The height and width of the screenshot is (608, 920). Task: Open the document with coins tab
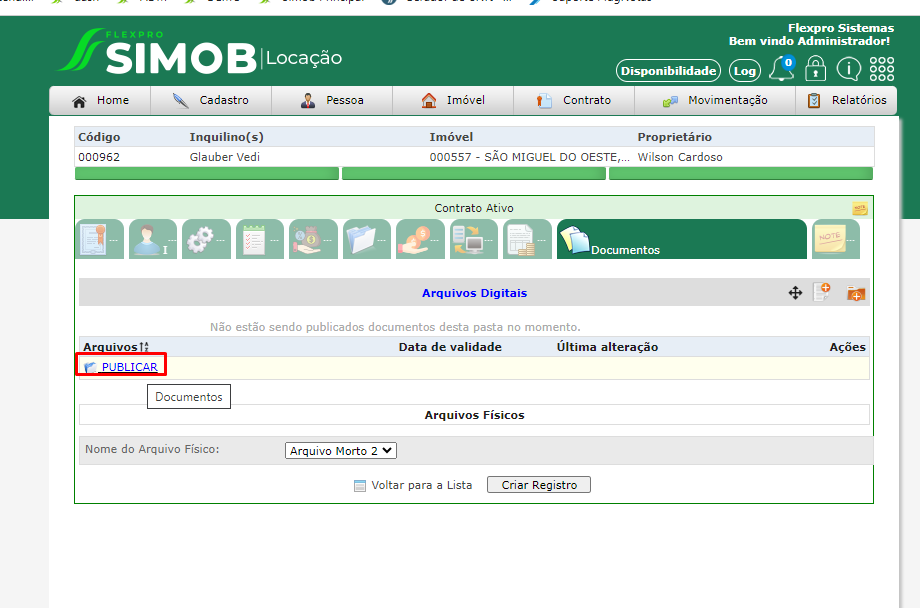pyautogui.click(x=527, y=239)
